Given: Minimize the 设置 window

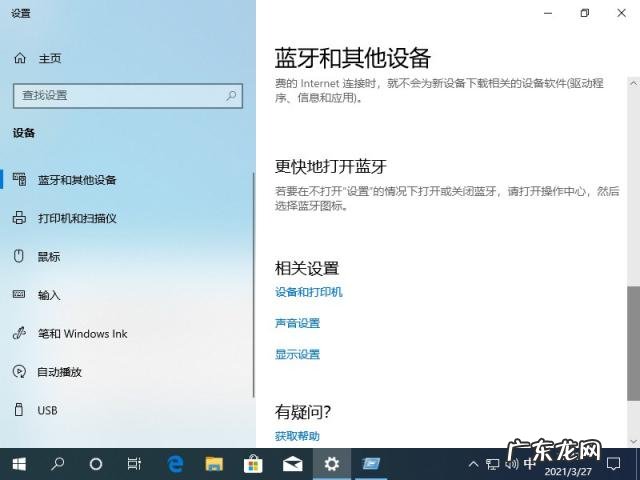Looking at the screenshot, I should tap(548, 13).
